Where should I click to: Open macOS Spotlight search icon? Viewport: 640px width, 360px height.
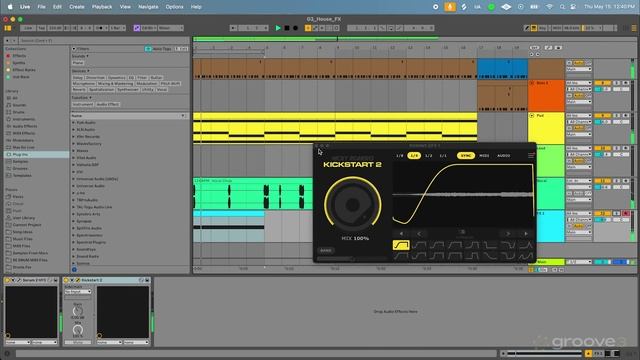tap(562, 7)
